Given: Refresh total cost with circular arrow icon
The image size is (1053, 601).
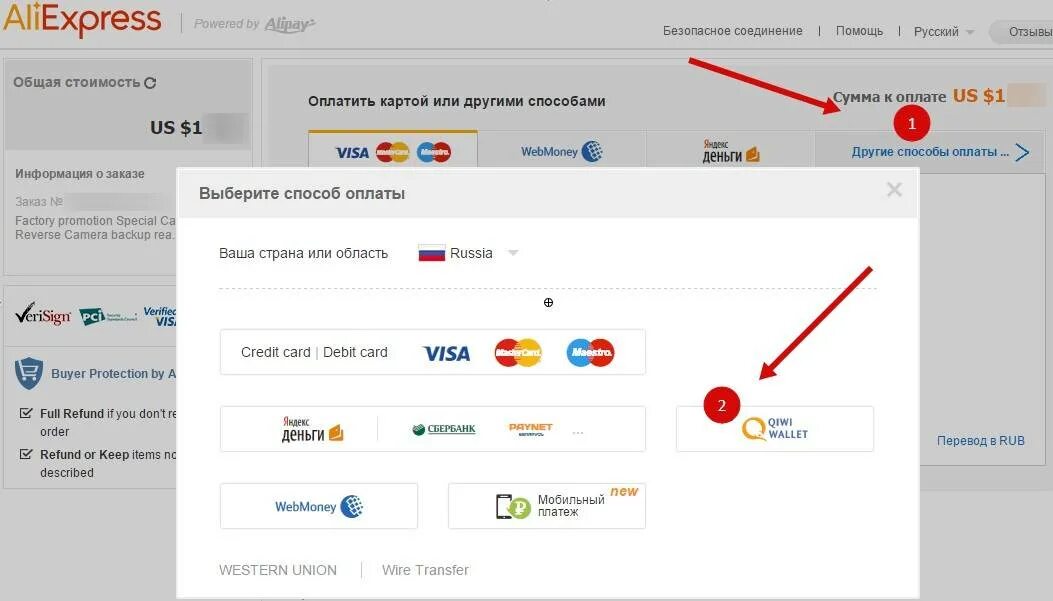Looking at the screenshot, I should pos(150,83).
